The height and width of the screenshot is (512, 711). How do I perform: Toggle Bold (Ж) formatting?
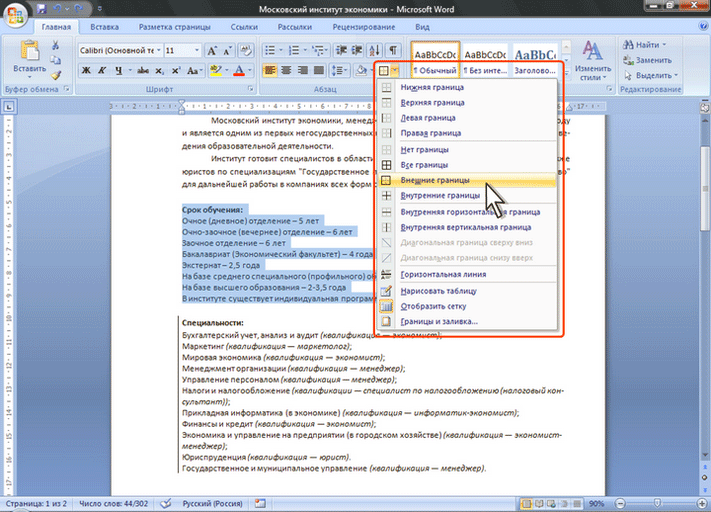pyautogui.click(x=86, y=71)
